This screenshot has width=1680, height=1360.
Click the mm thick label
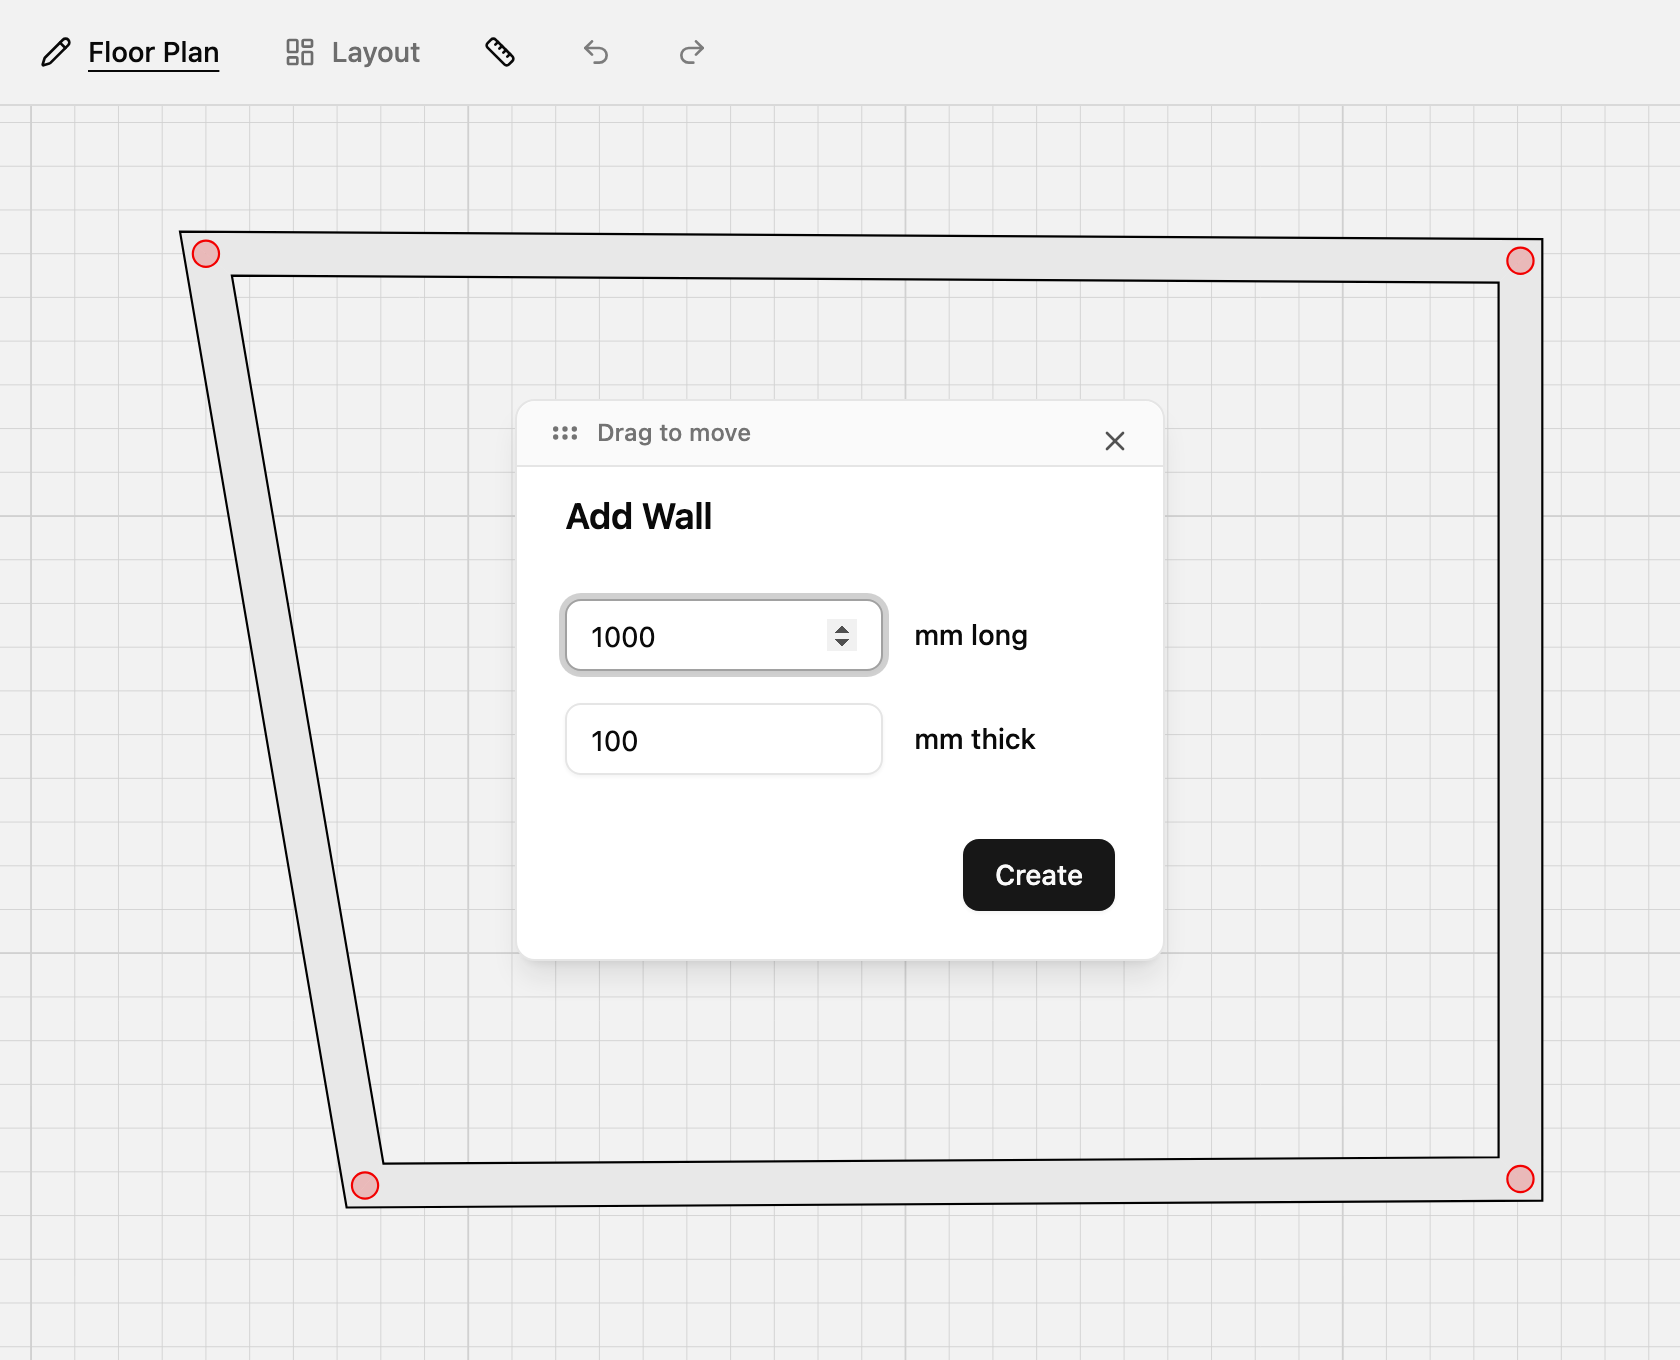coord(975,739)
